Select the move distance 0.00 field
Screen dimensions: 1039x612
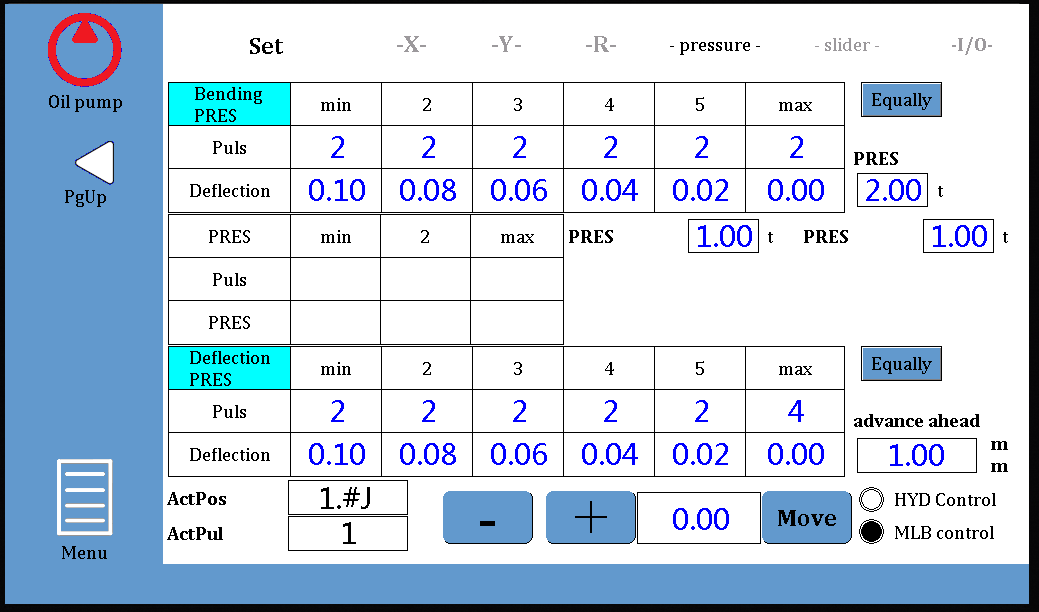click(699, 518)
